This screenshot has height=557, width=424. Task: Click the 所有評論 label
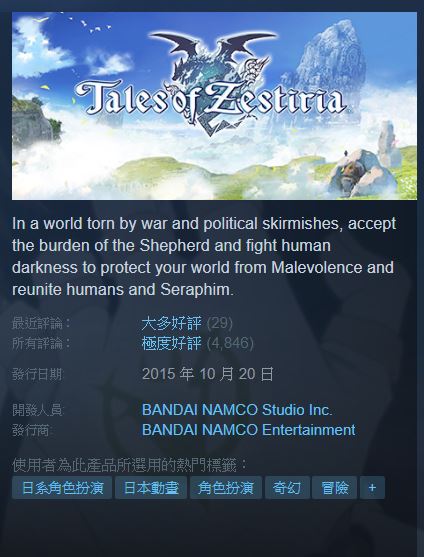[x=42, y=343]
